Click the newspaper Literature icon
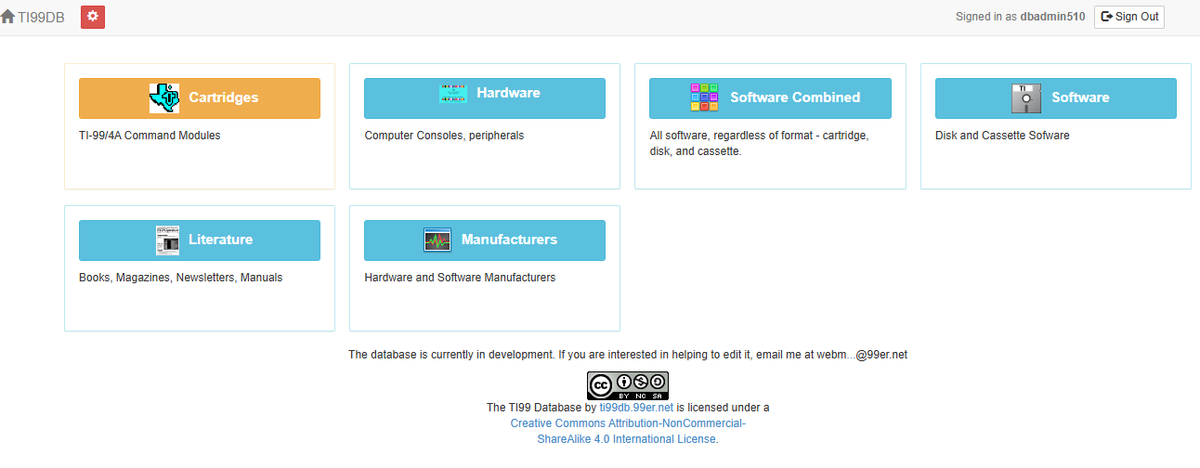 click(x=167, y=240)
